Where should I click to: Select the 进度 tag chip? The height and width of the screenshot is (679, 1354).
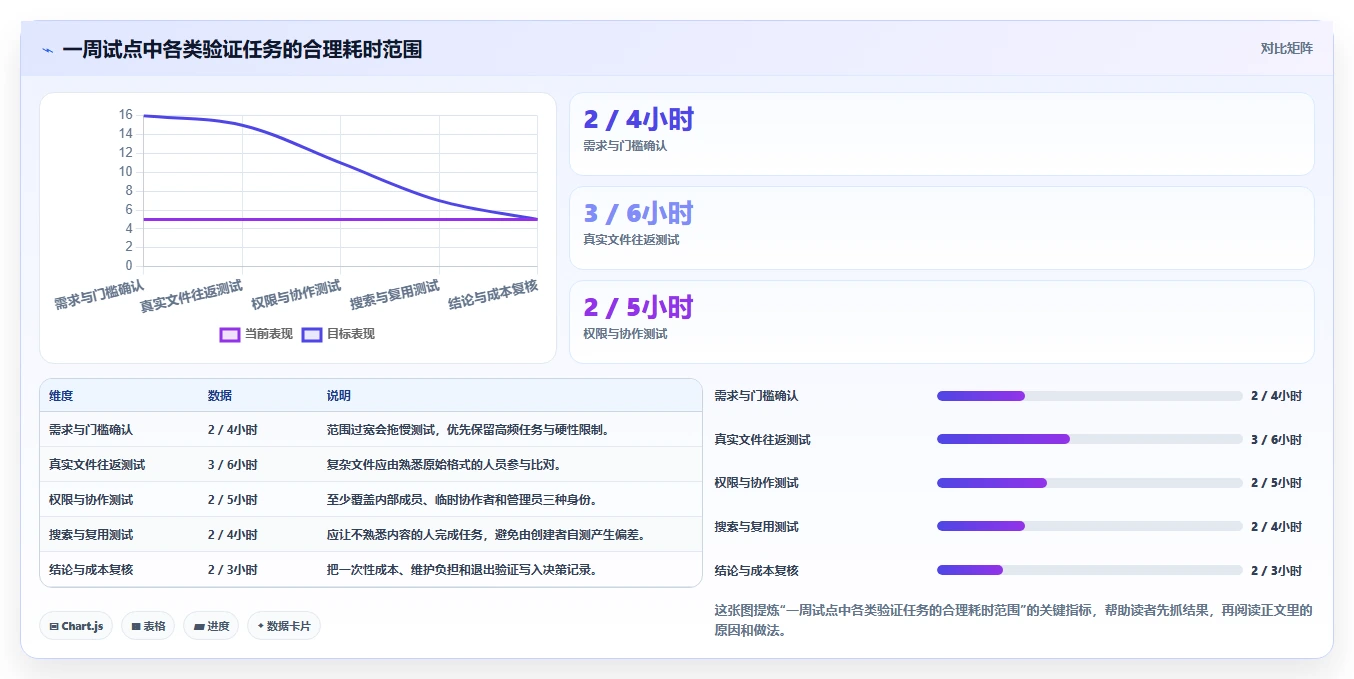[x=211, y=626]
